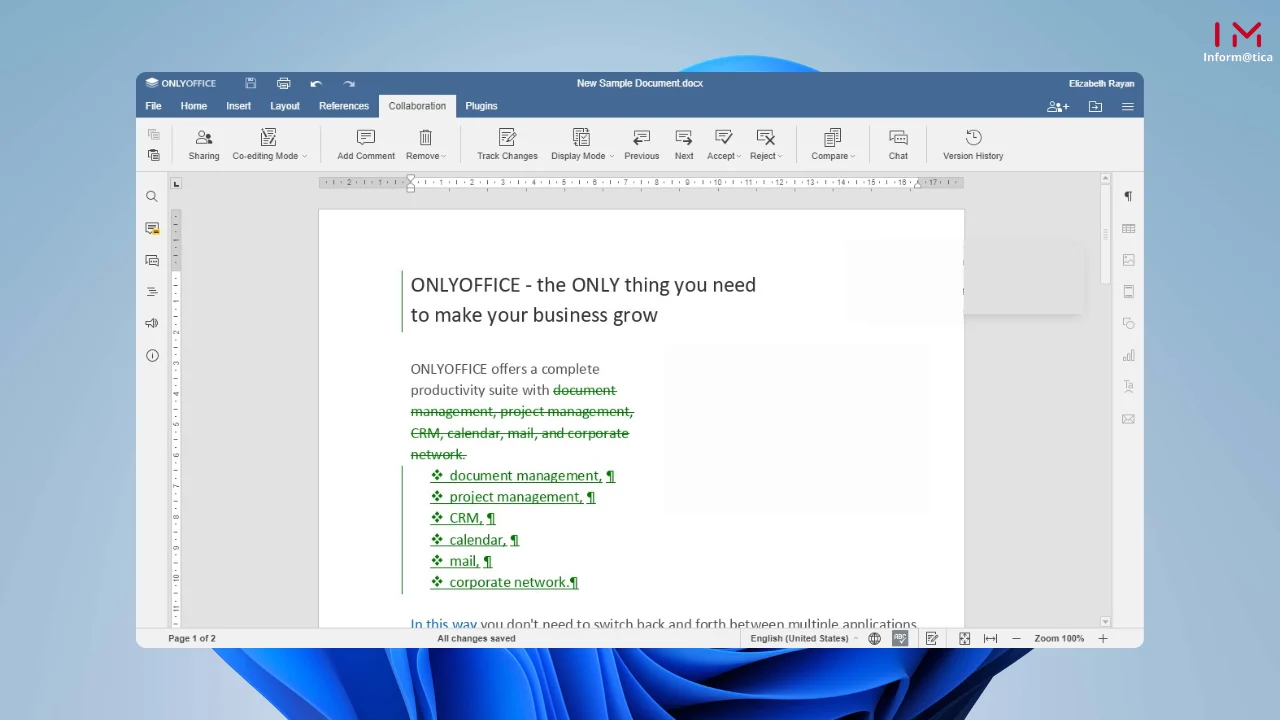Click the Save icon in title bar

pyautogui.click(x=251, y=83)
